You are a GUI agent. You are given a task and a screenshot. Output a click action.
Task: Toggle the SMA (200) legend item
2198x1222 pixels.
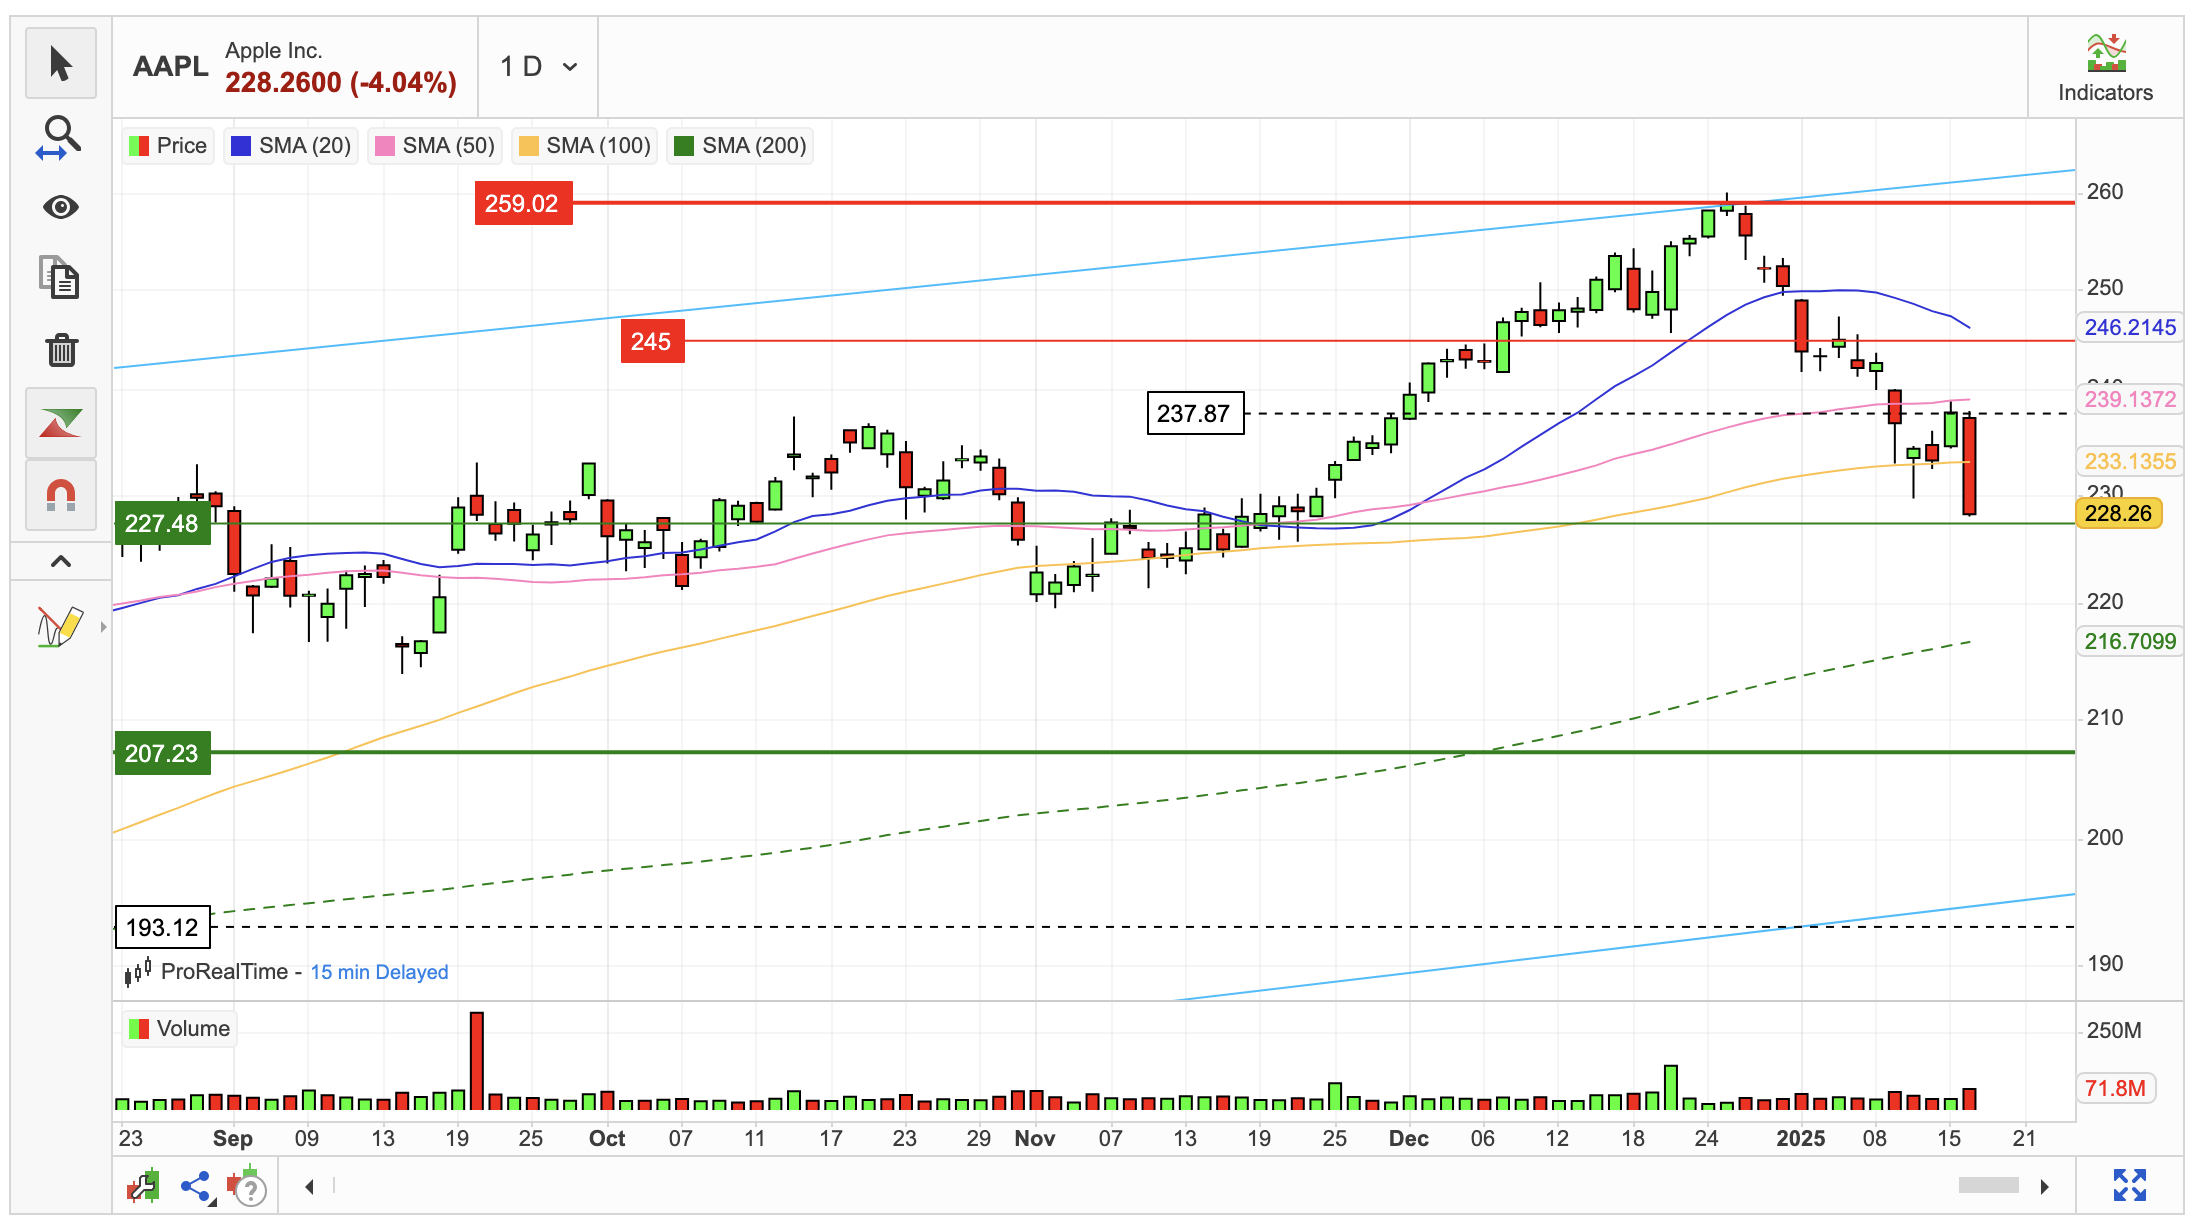(740, 146)
